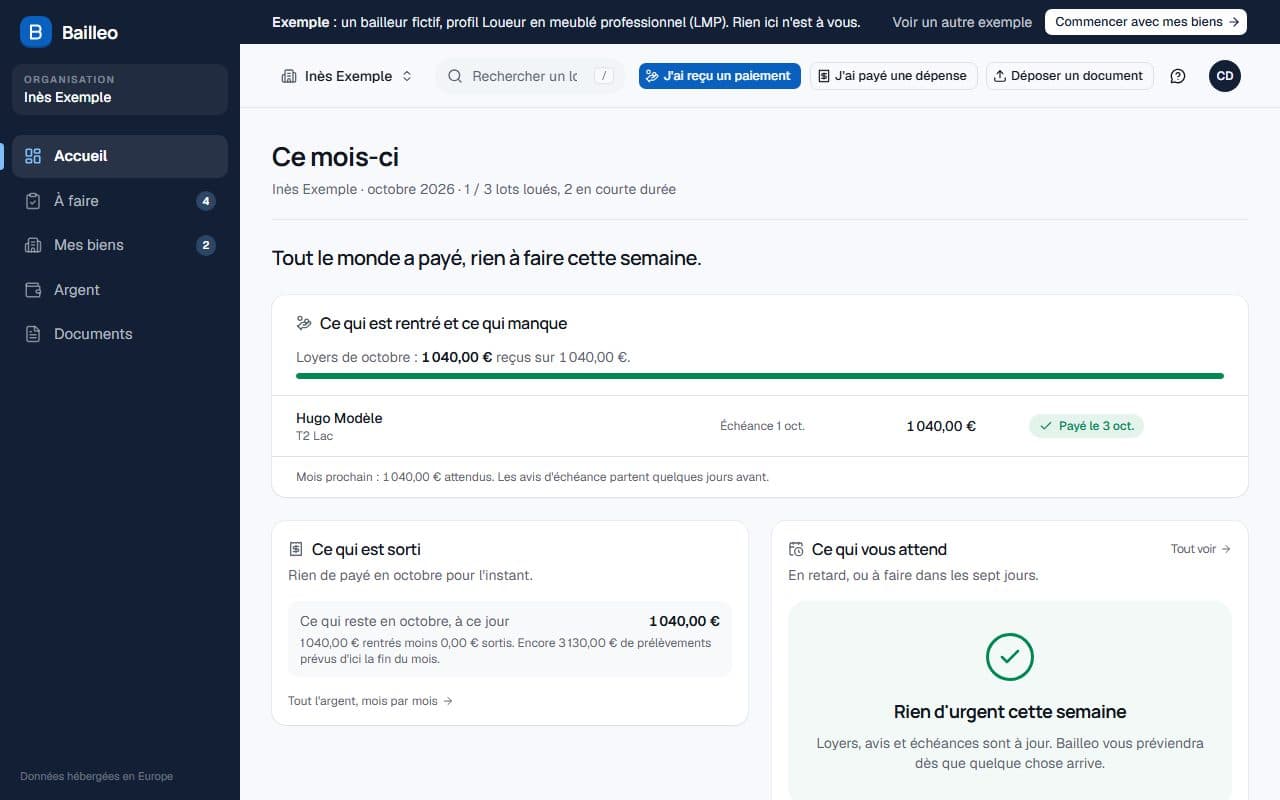This screenshot has height=800, width=1280.
Task: Open the CD user avatar menu
Action: 1225,76
